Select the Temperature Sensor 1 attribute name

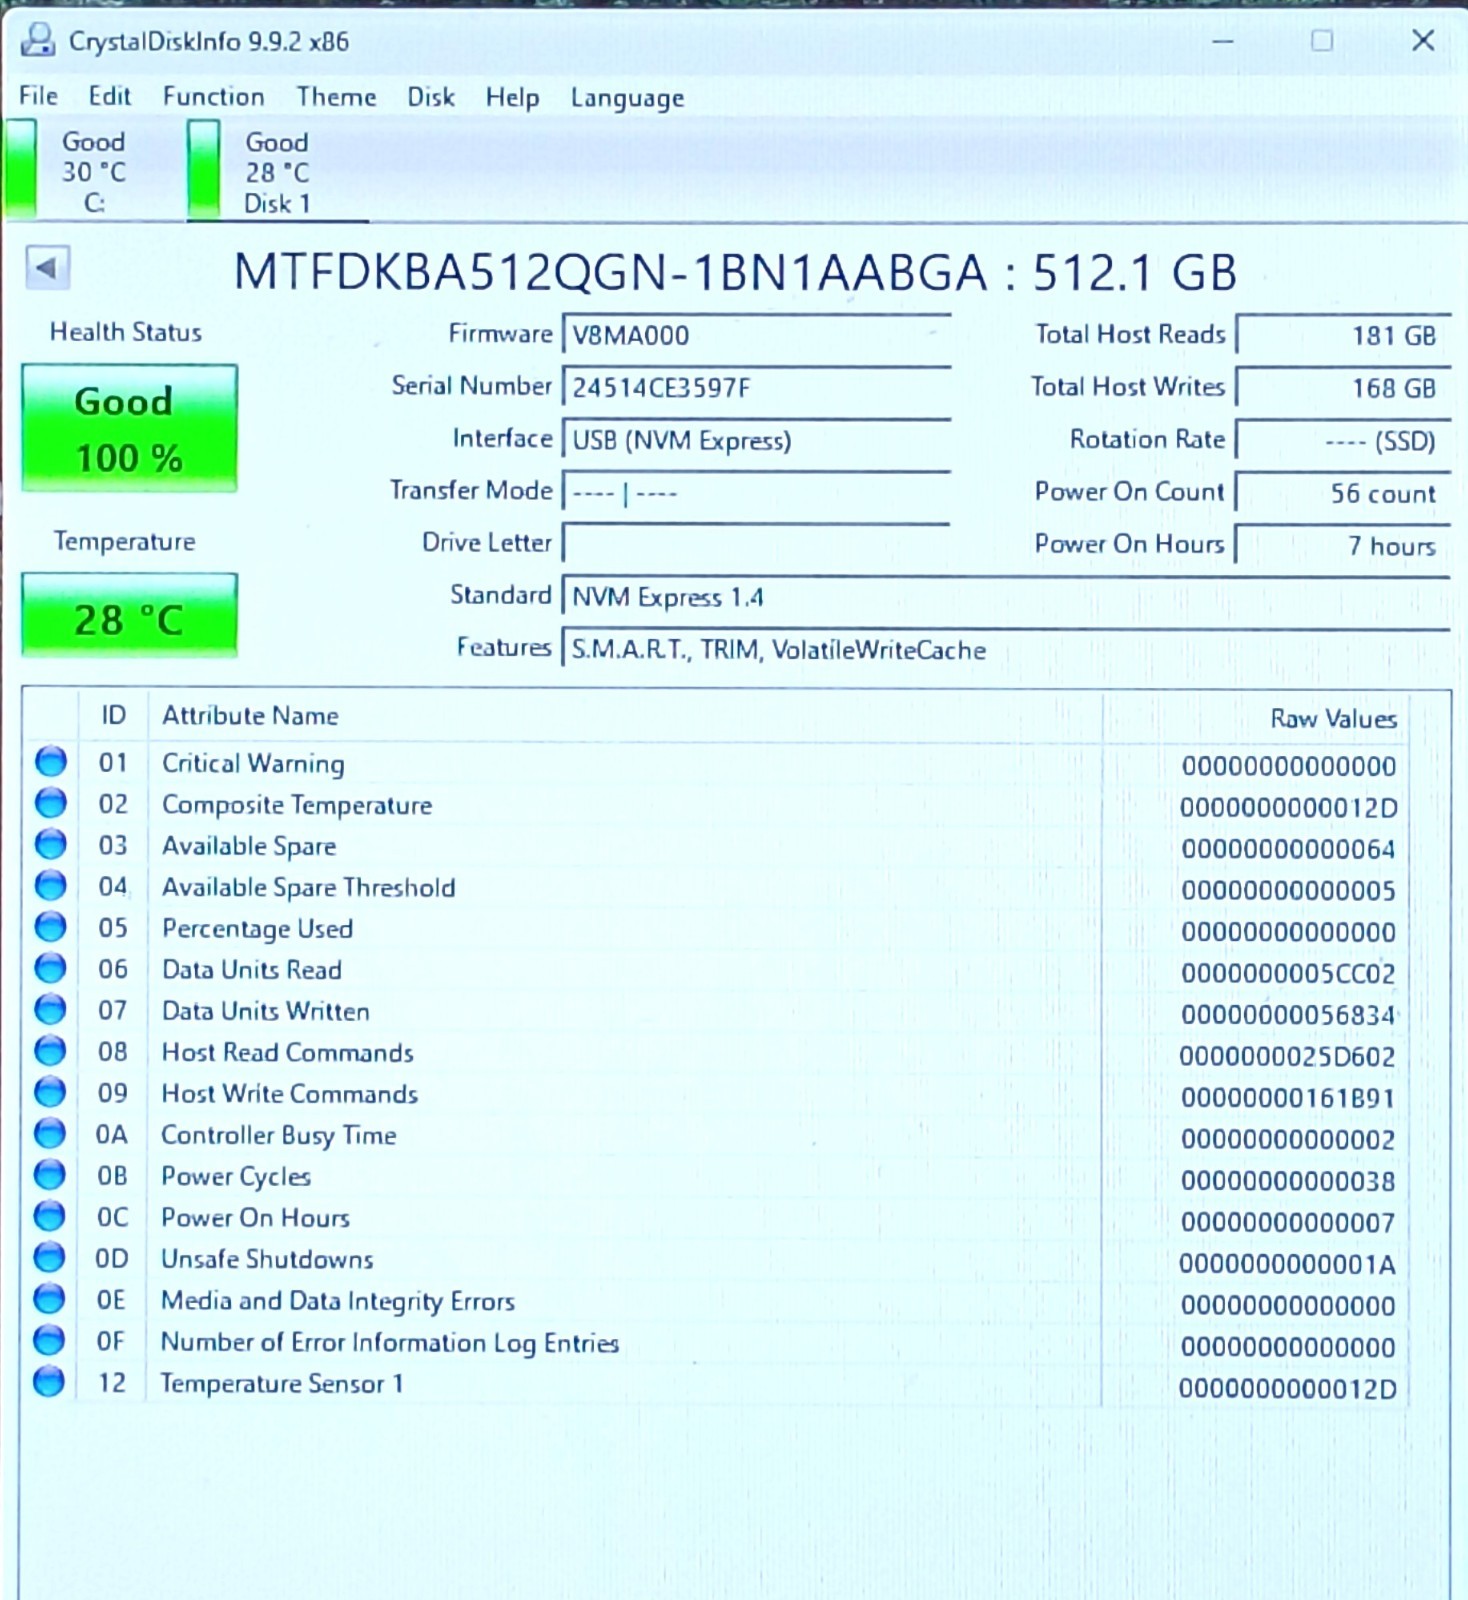click(282, 1383)
